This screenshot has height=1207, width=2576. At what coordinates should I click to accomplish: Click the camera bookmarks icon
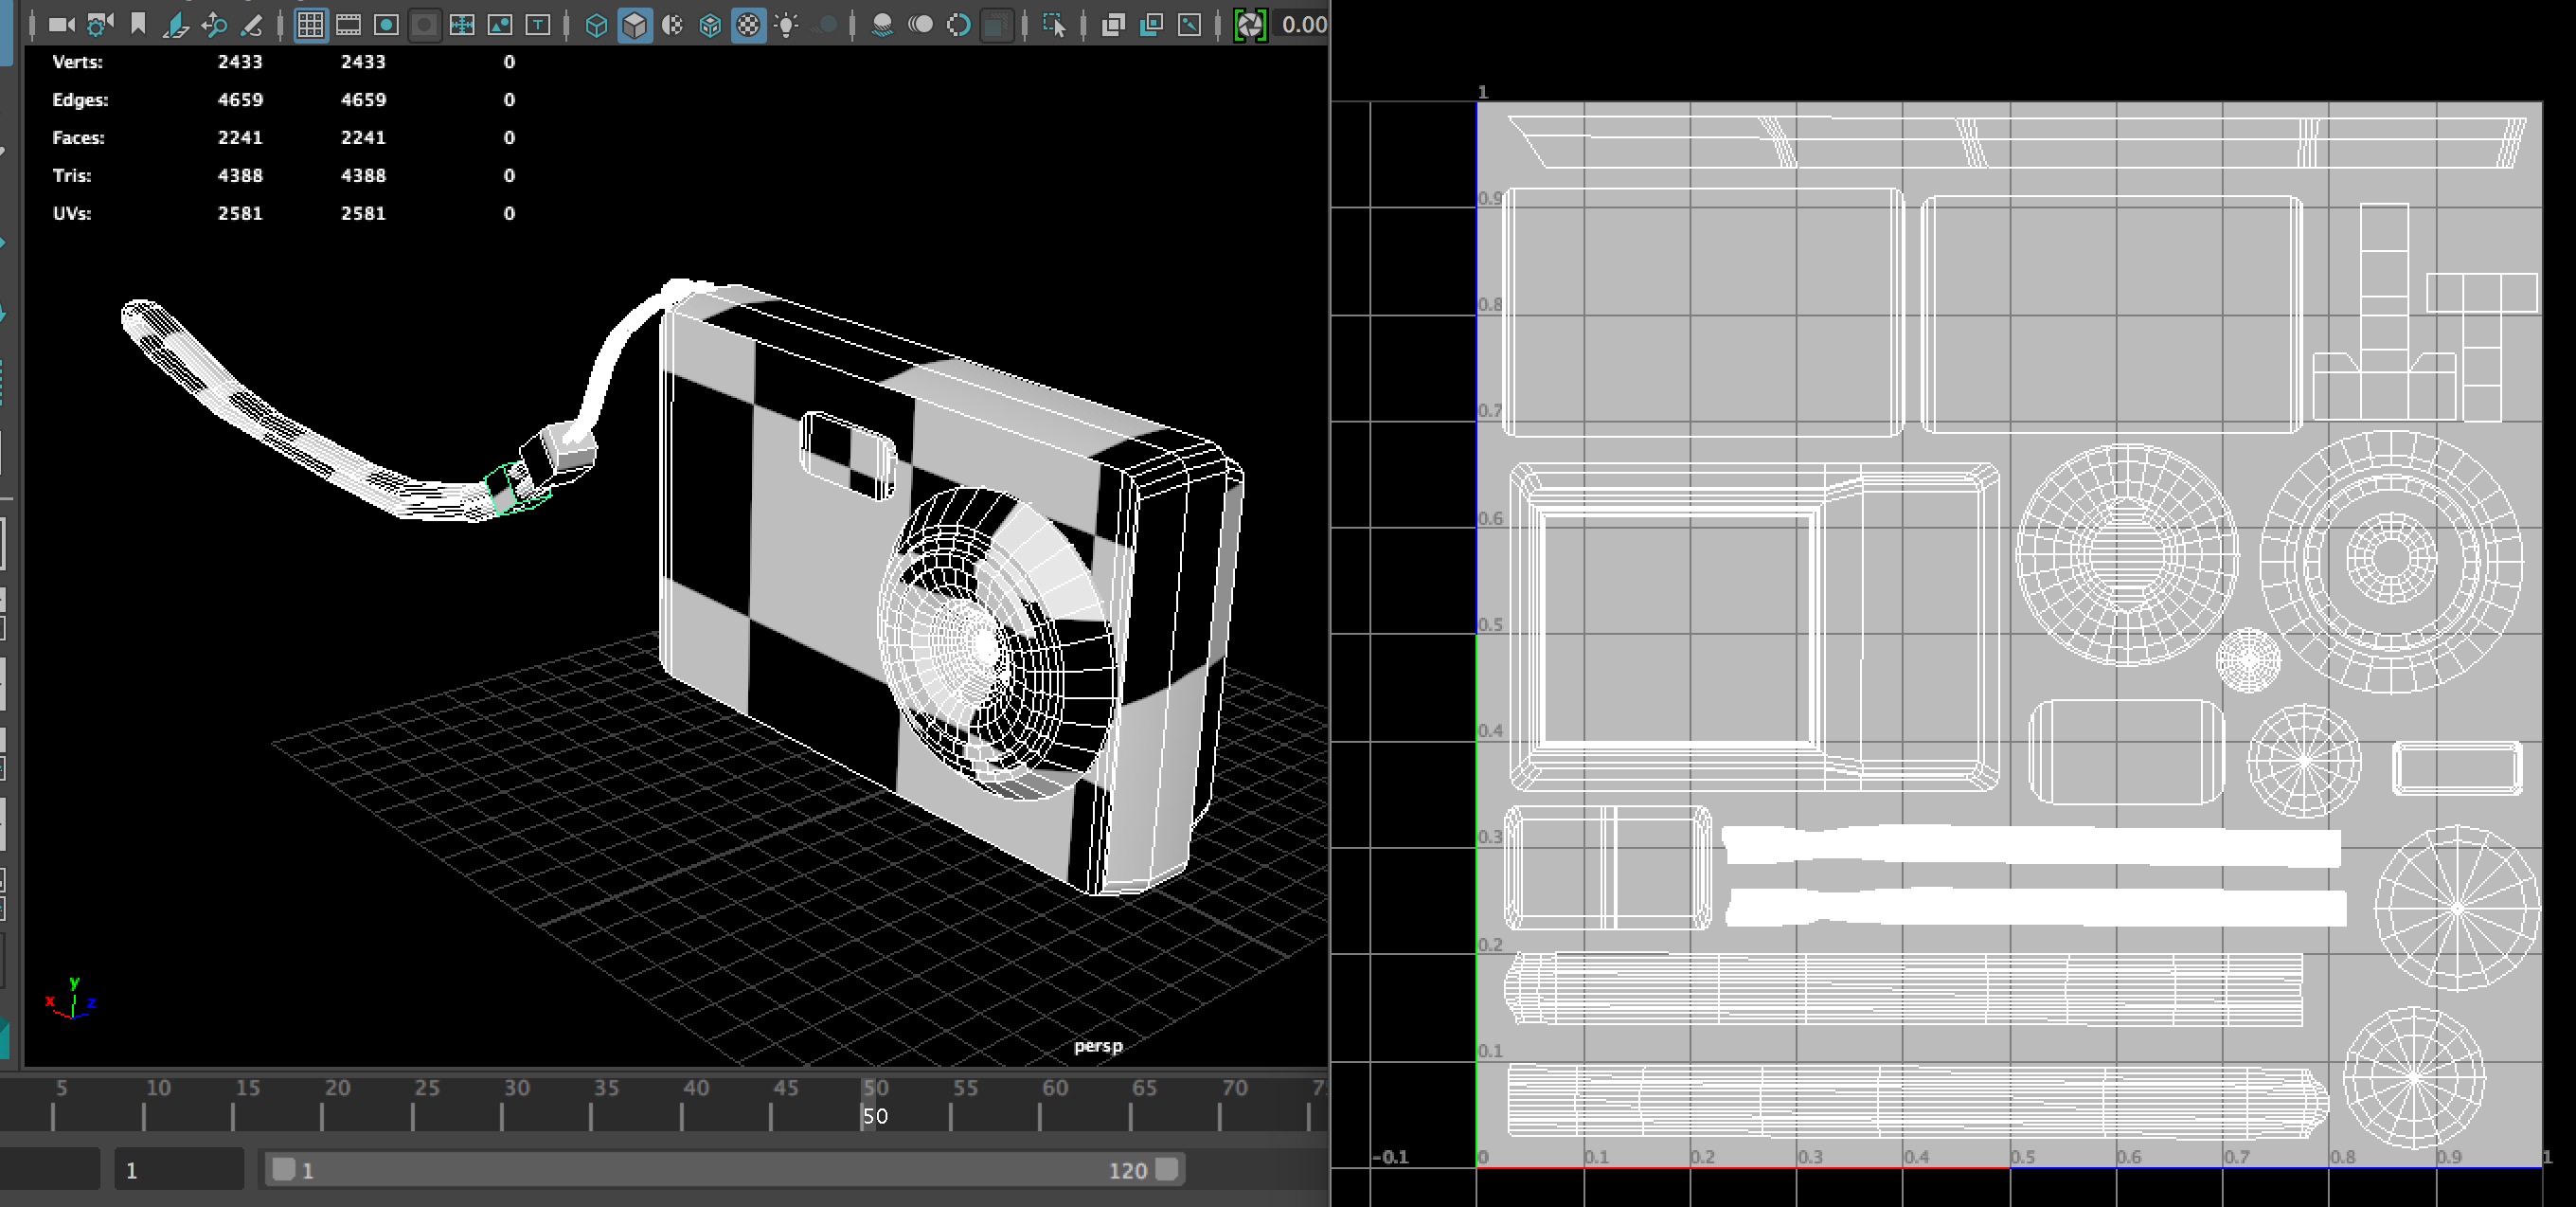coord(138,25)
